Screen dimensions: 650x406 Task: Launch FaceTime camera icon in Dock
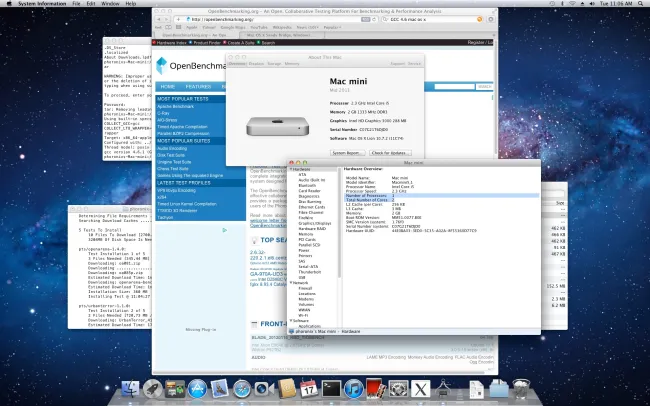point(264,389)
